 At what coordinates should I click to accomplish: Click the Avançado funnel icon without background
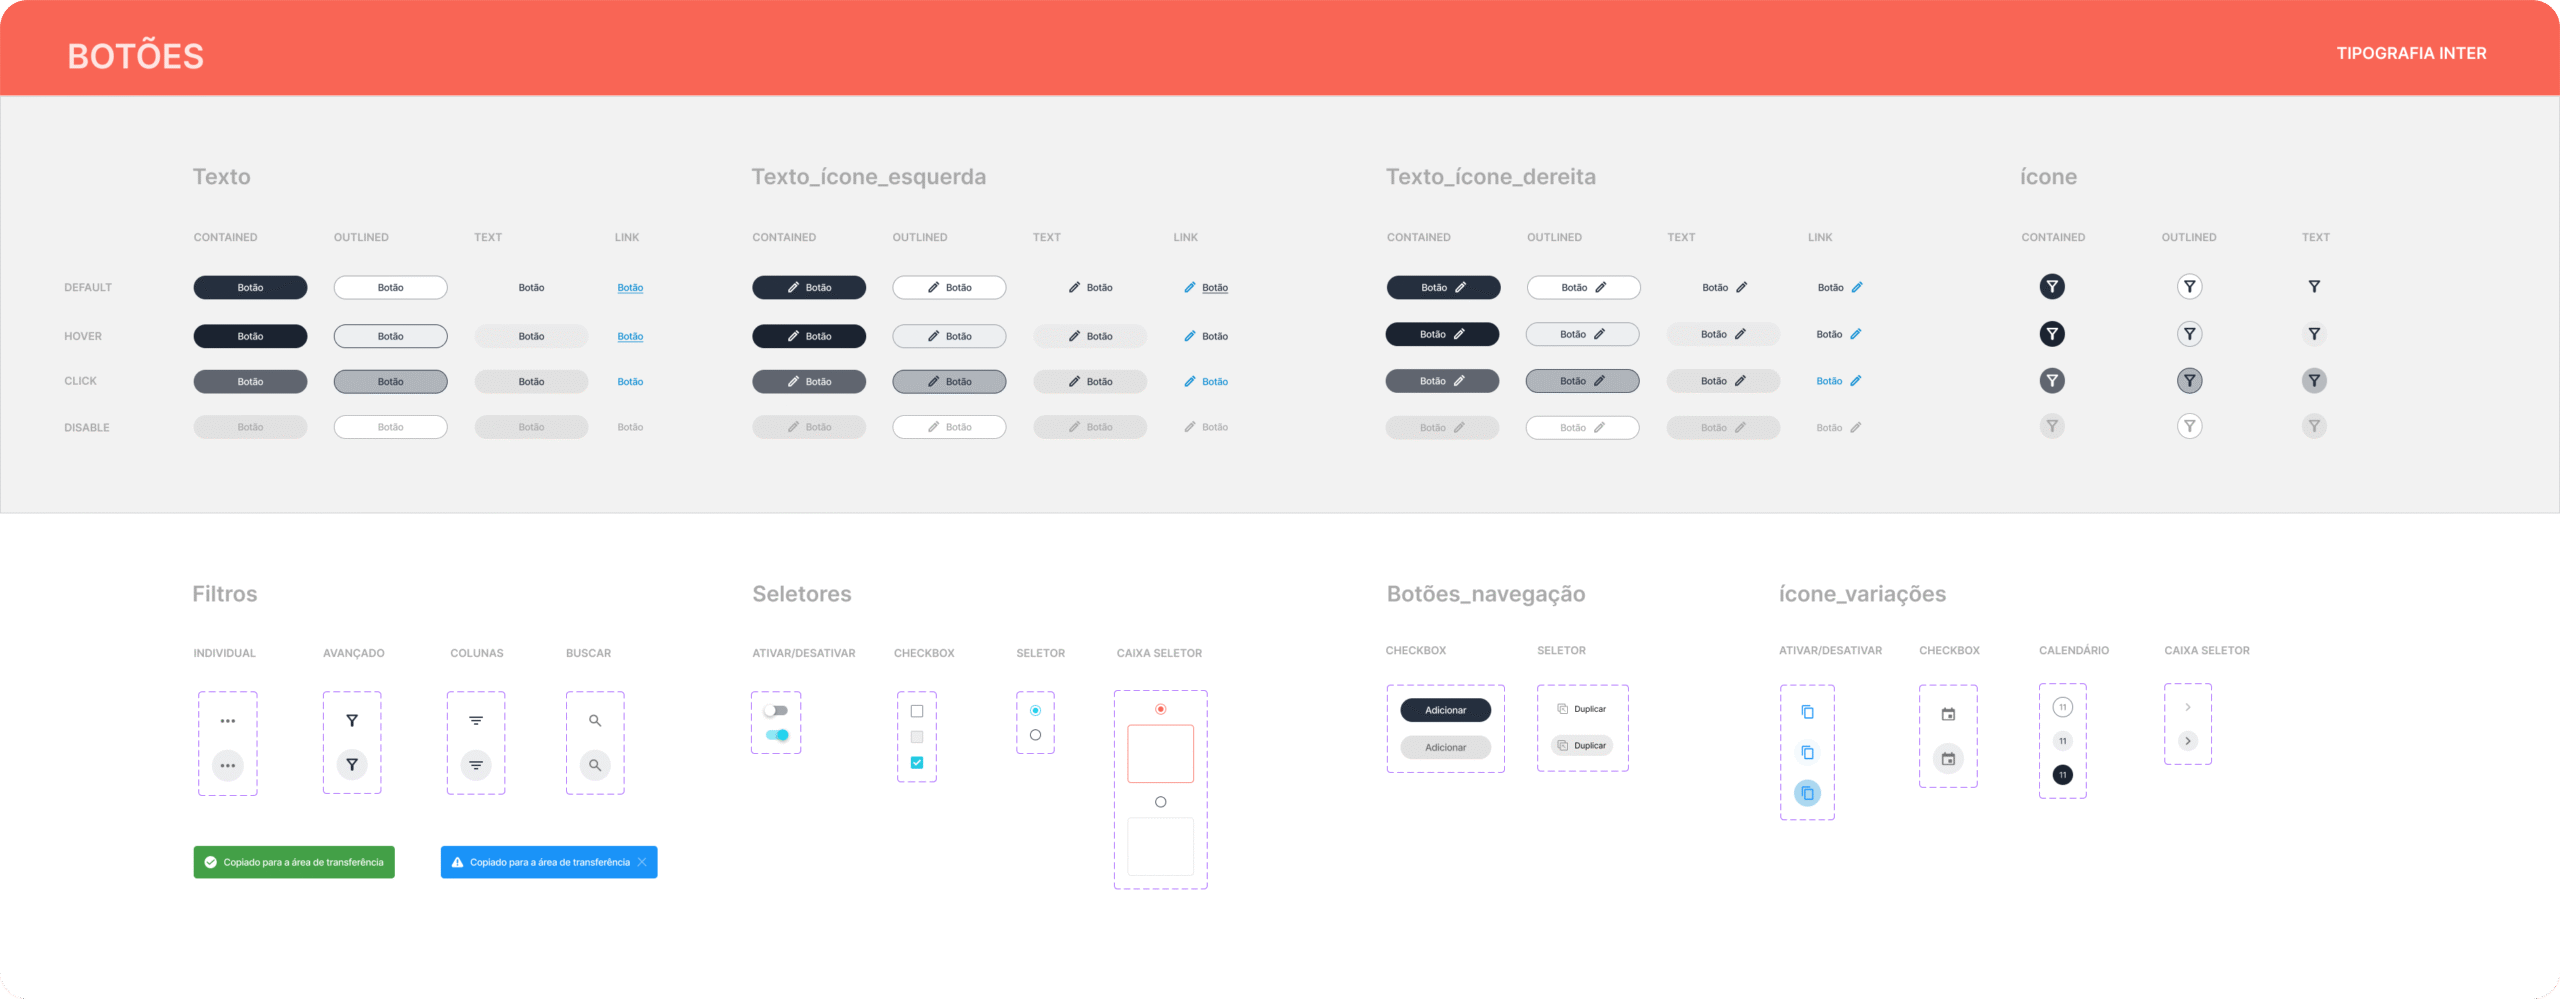pos(352,720)
